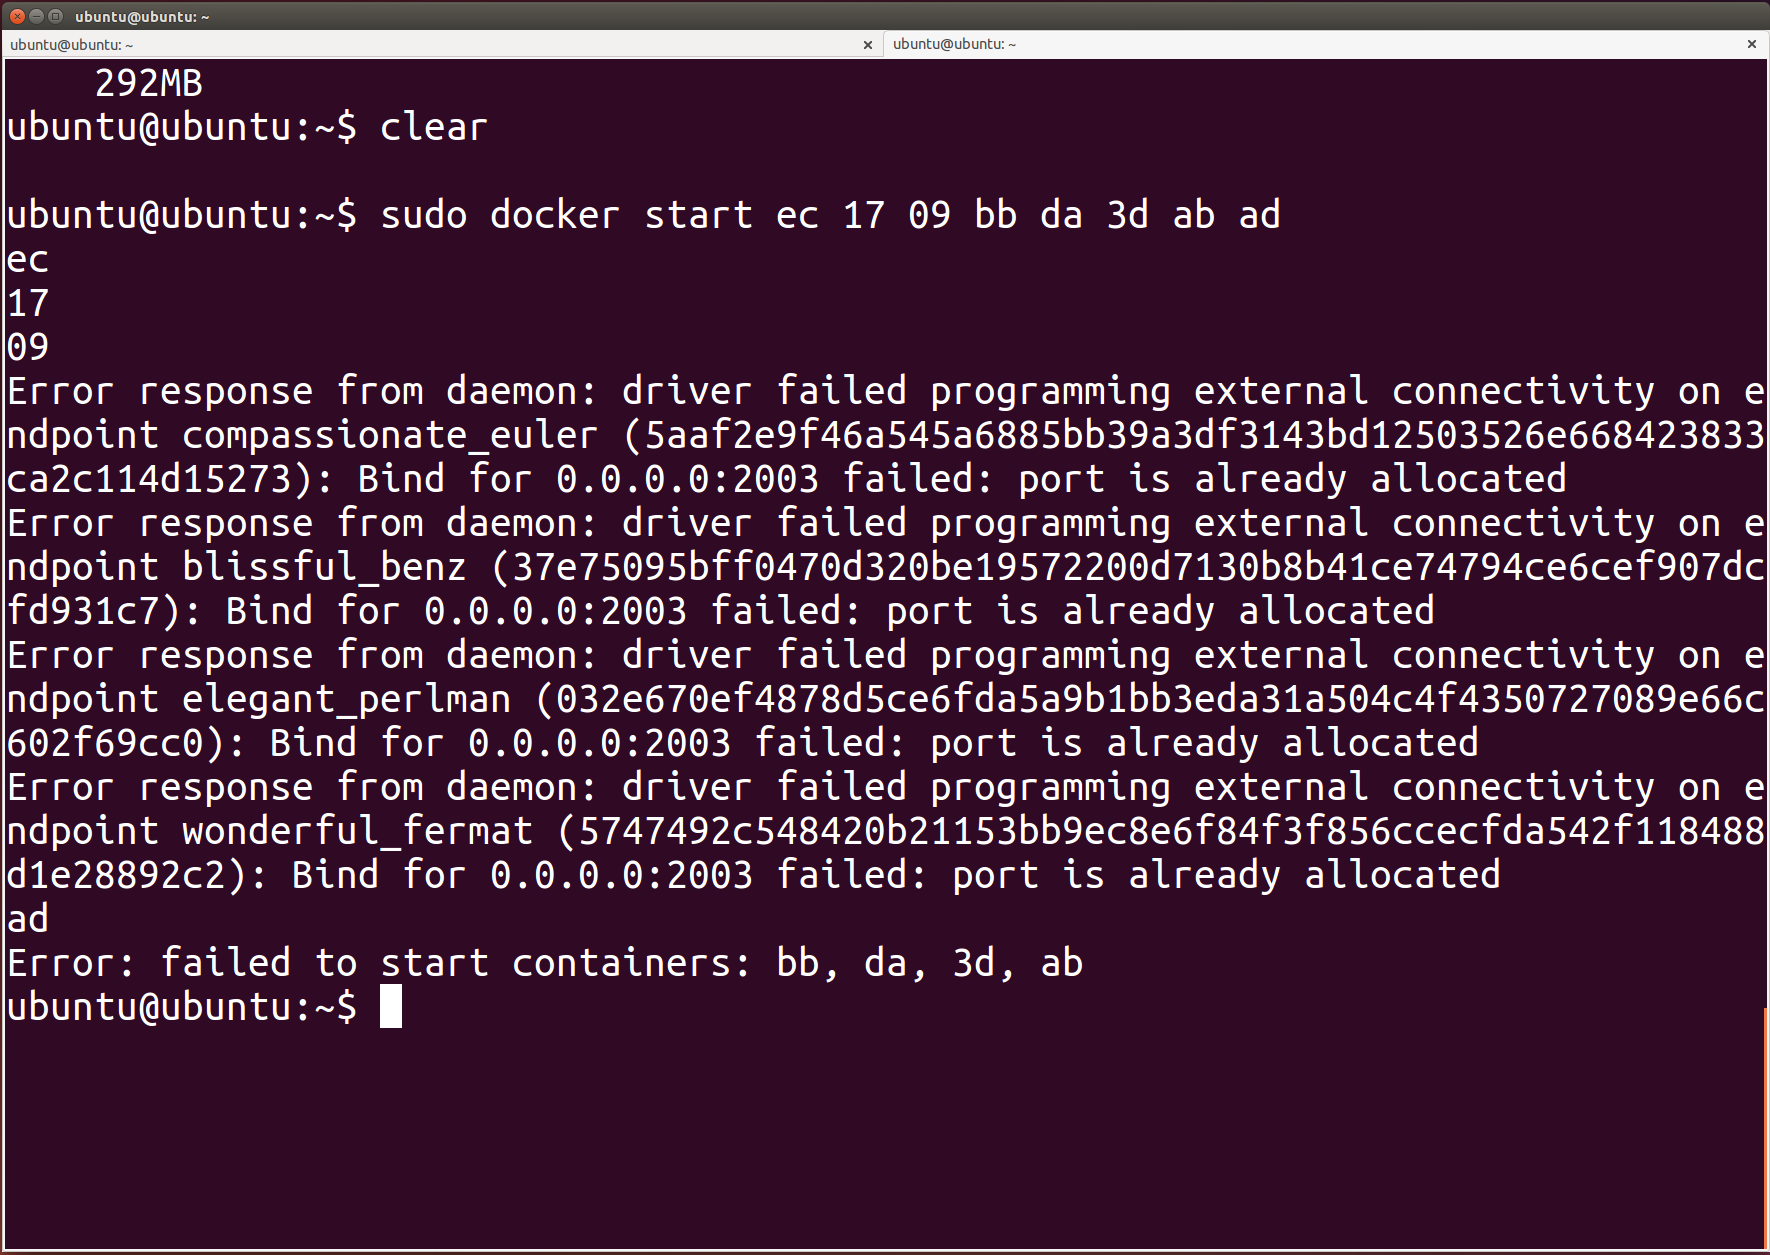Click the white cursor block at the prompt

coord(391,1006)
